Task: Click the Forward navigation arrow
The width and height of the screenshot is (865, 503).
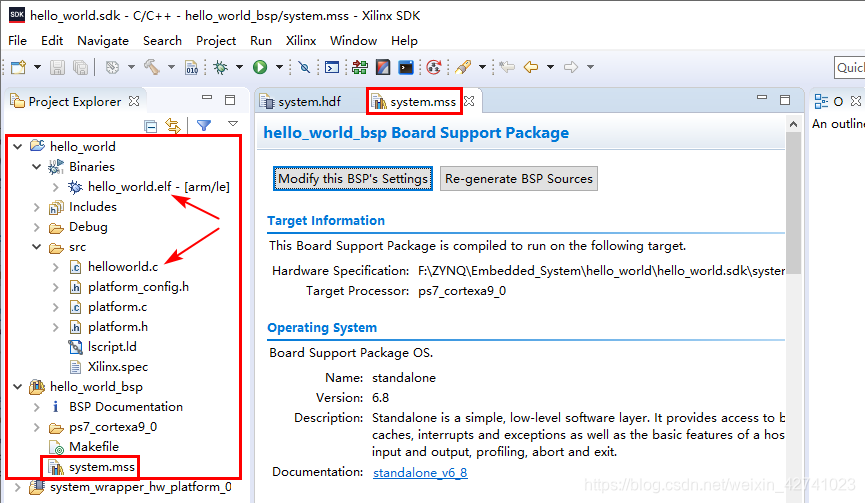Action: pyautogui.click(x=571, y=67)
